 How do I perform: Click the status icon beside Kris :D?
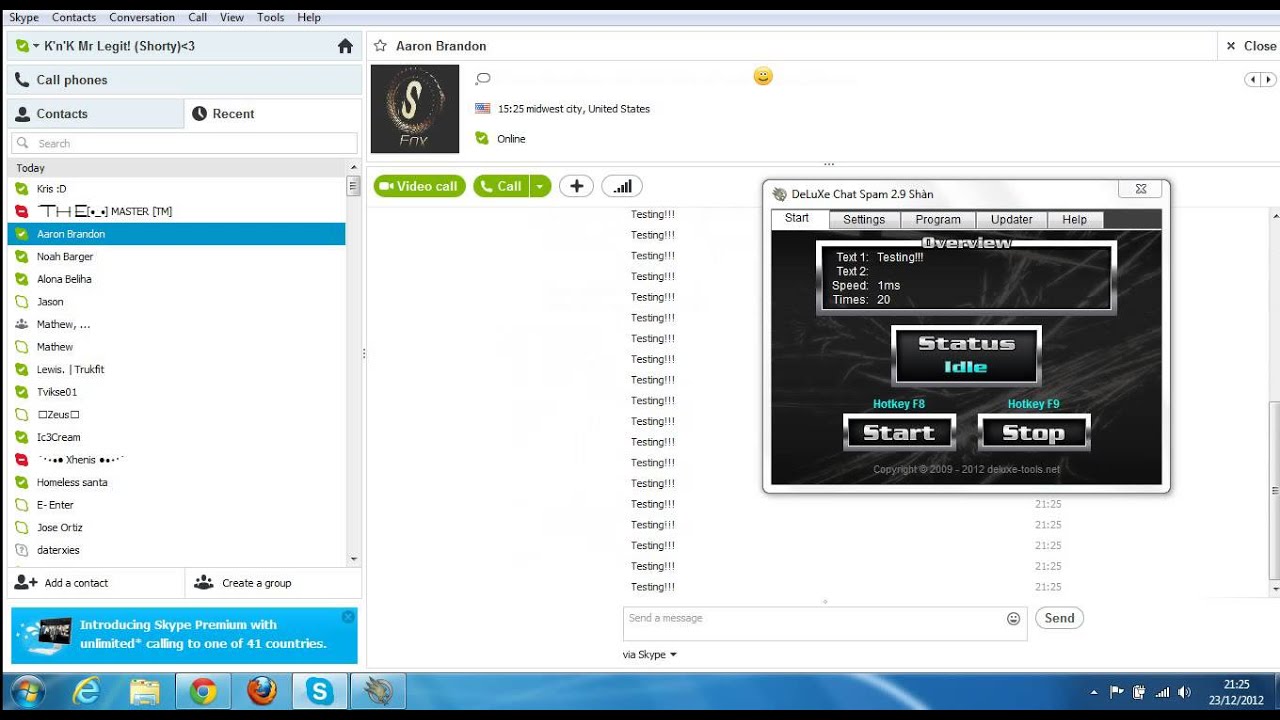coord(22,189)
